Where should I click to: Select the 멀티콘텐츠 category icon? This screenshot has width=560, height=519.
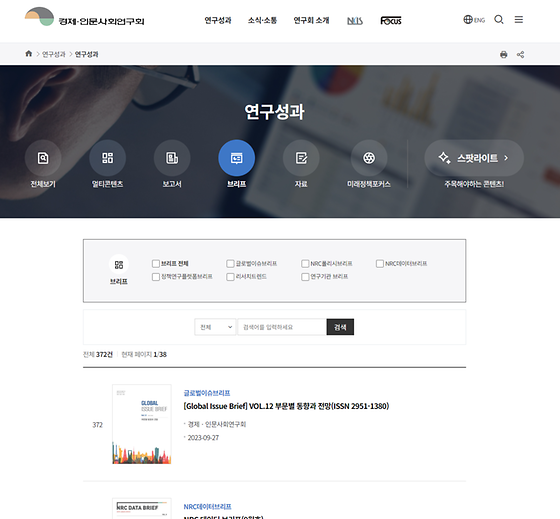(108, 158)
